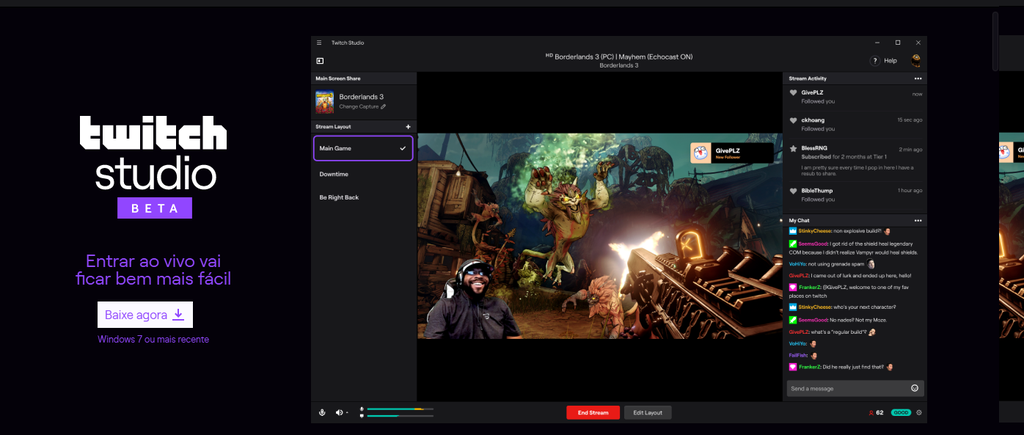The image size is (1024, 435).
Task: Click FrankerZ heart badge in chat
Action: tap(793, 287)
